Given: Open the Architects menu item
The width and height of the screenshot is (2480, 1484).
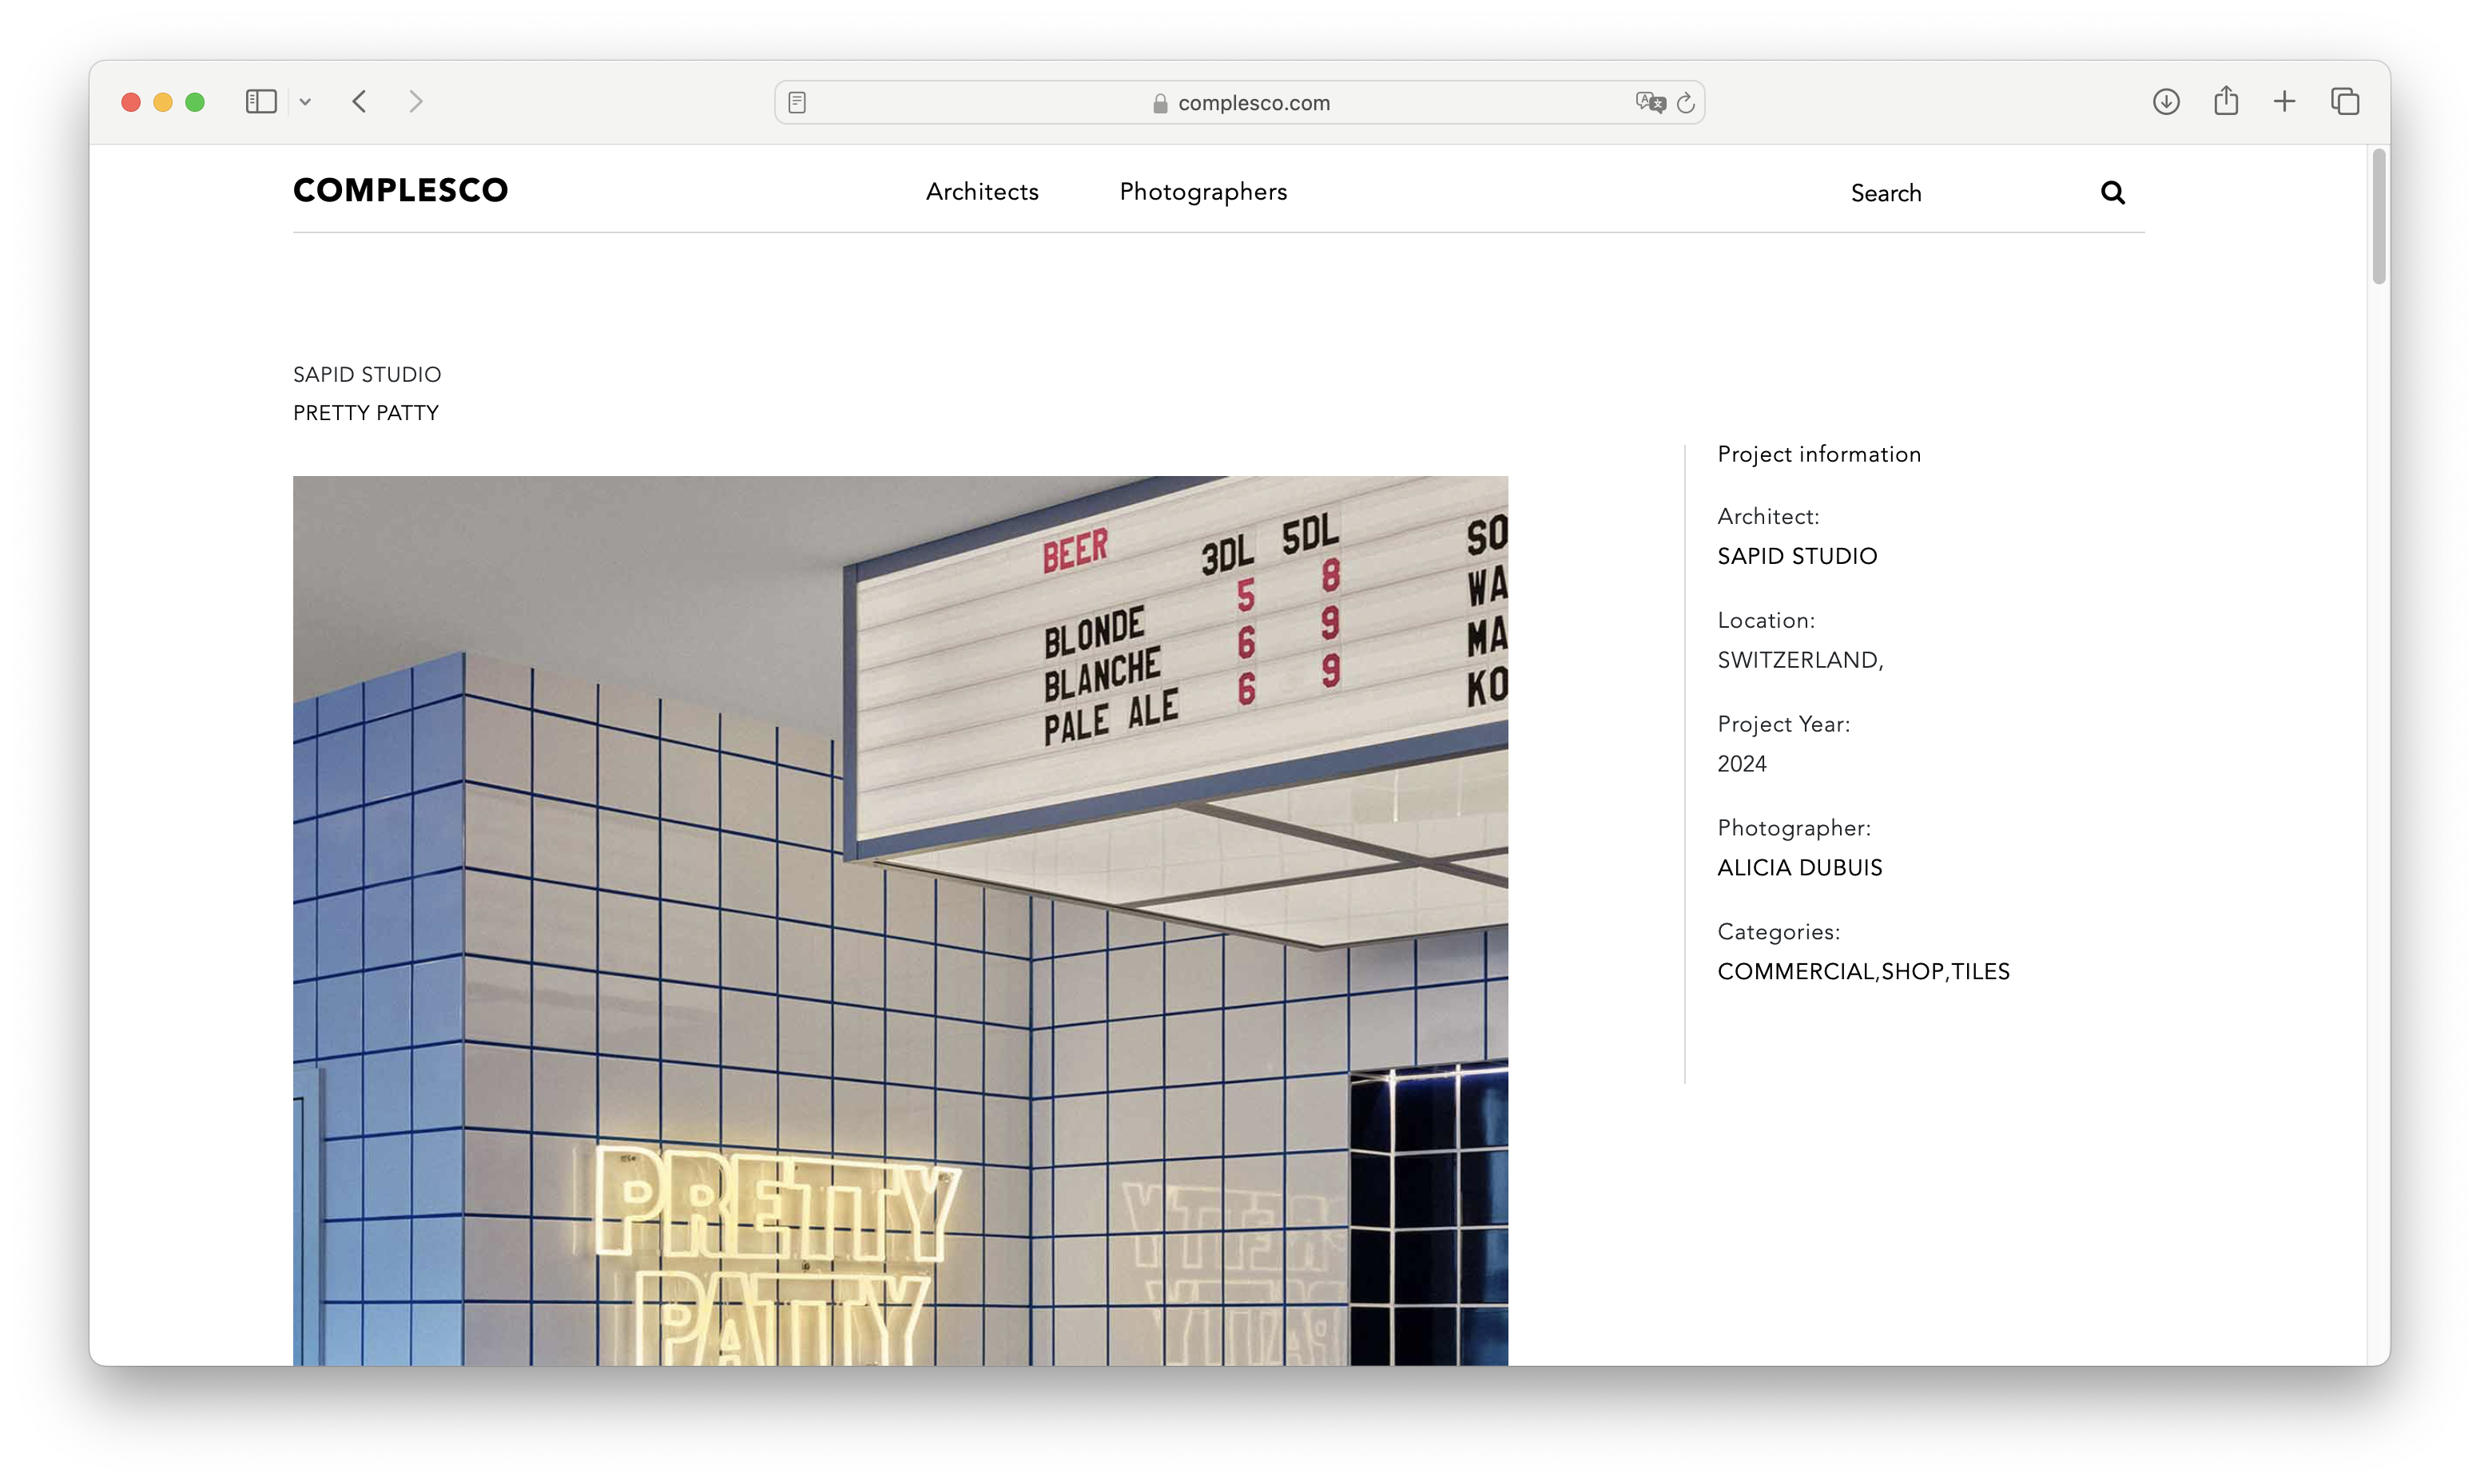Looking at the screenshot, I should 982,192.
